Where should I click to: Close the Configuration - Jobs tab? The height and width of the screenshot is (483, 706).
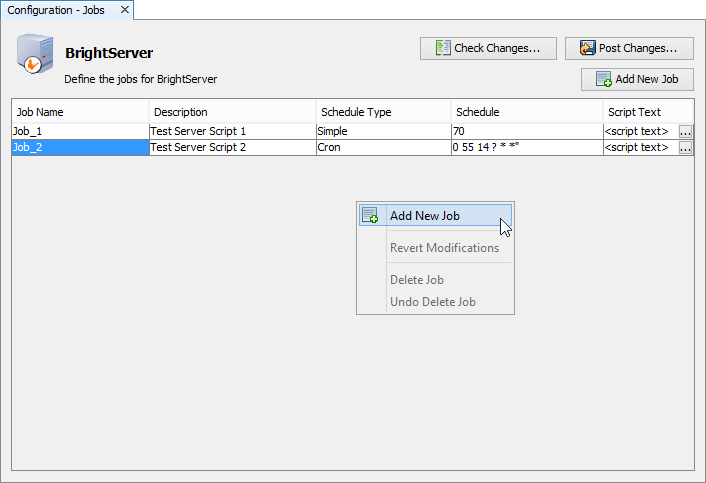point(124,10)
